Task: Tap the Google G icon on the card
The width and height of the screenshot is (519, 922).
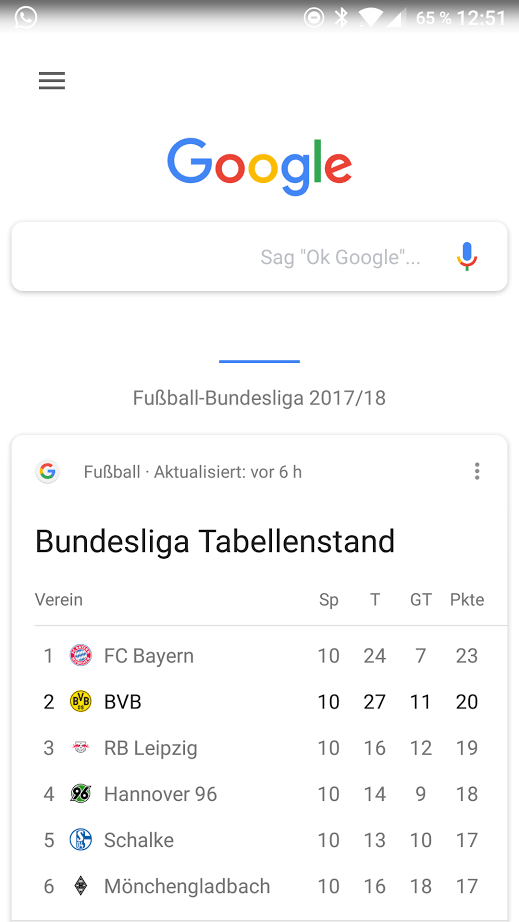Action: pyautogui.click(x=48, y=471)
